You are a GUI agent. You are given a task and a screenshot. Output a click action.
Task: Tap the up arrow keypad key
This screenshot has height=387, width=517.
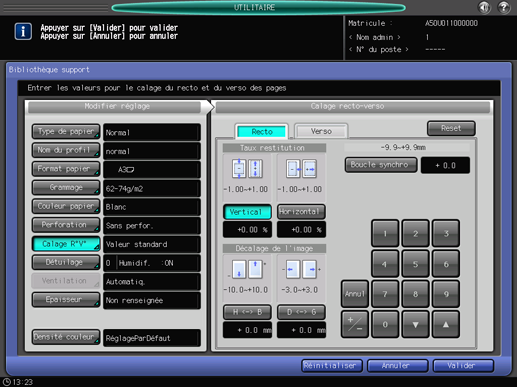point(446,324)
